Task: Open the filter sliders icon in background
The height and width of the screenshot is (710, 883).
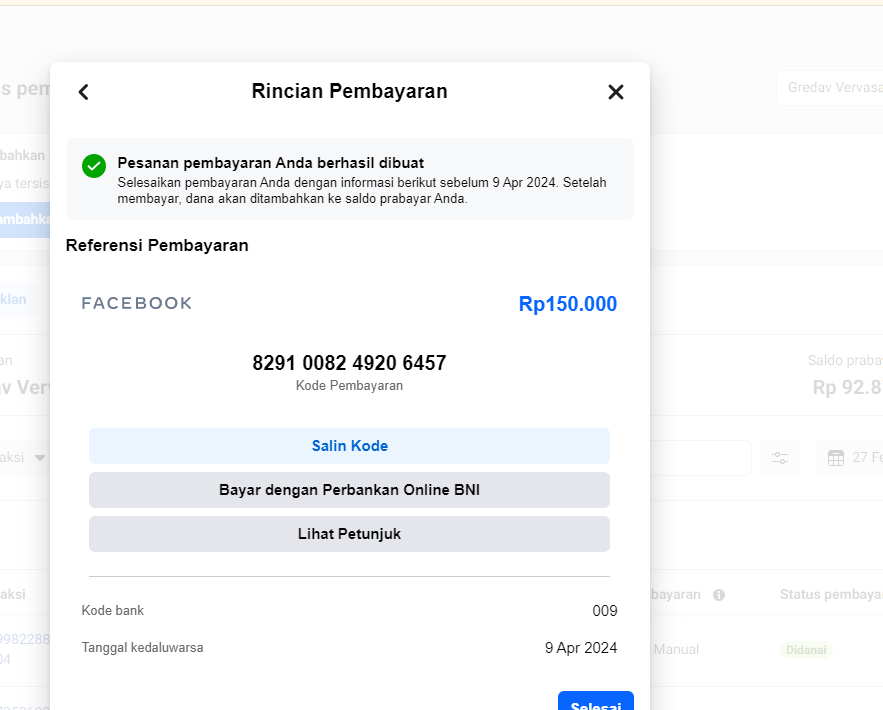Action: 780,458
